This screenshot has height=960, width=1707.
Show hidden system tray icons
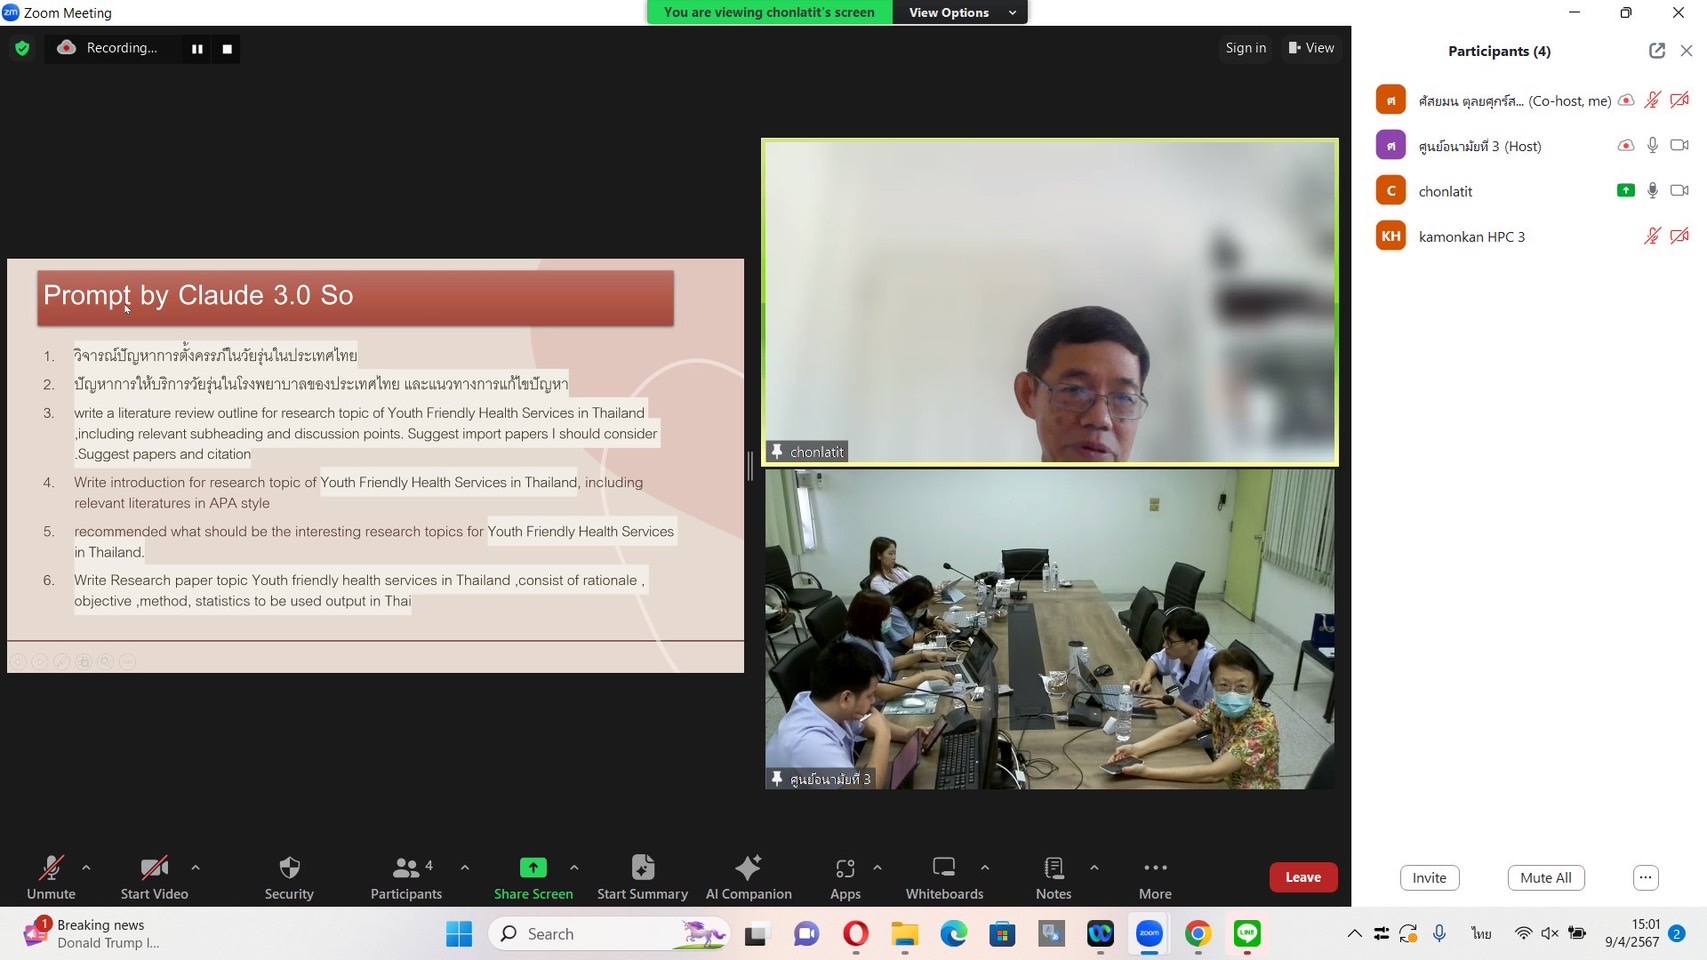pyautogui.click(x=1354, y=934)
